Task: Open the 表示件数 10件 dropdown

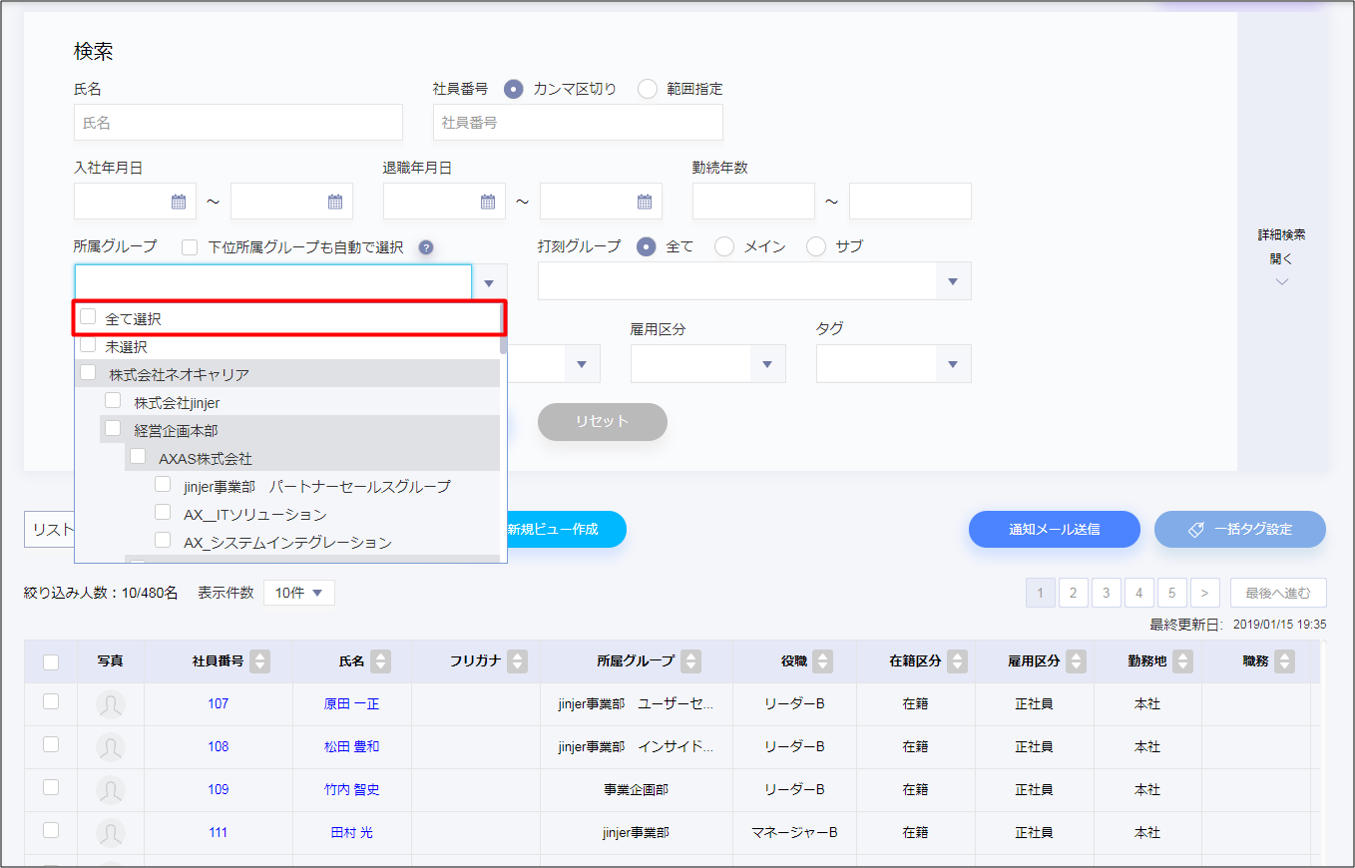Action: [x=299, y=593]
